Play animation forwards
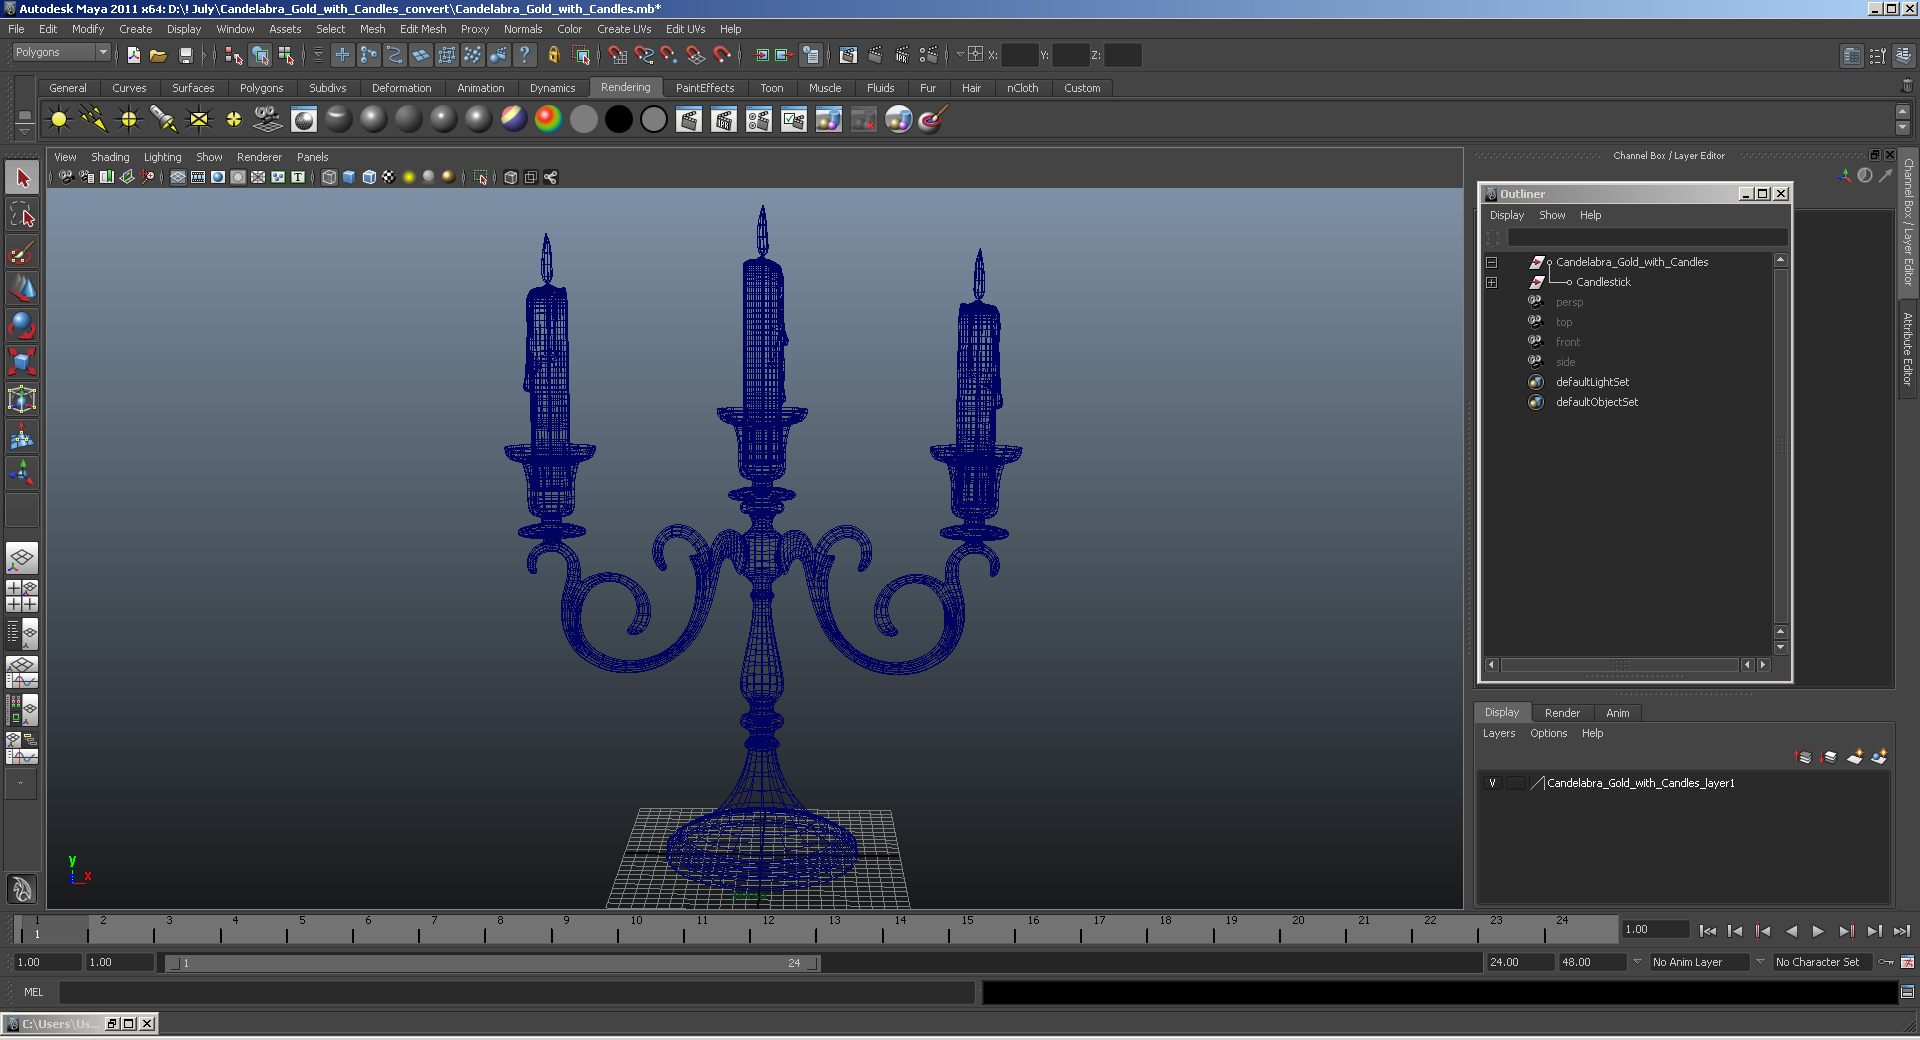 pyautogui.click(x=1818, y=931)
